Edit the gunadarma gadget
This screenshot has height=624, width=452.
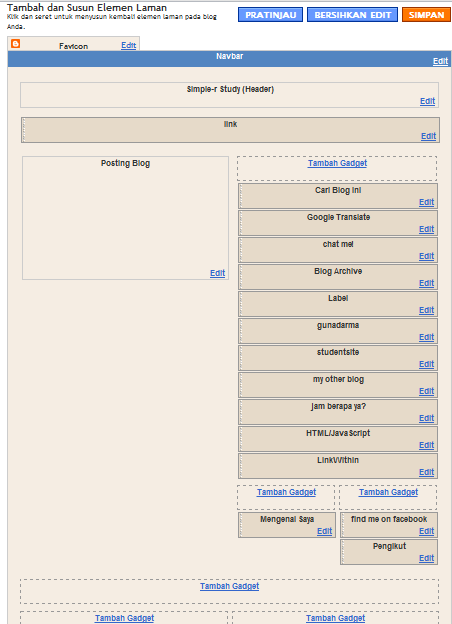tap(426, 337)
